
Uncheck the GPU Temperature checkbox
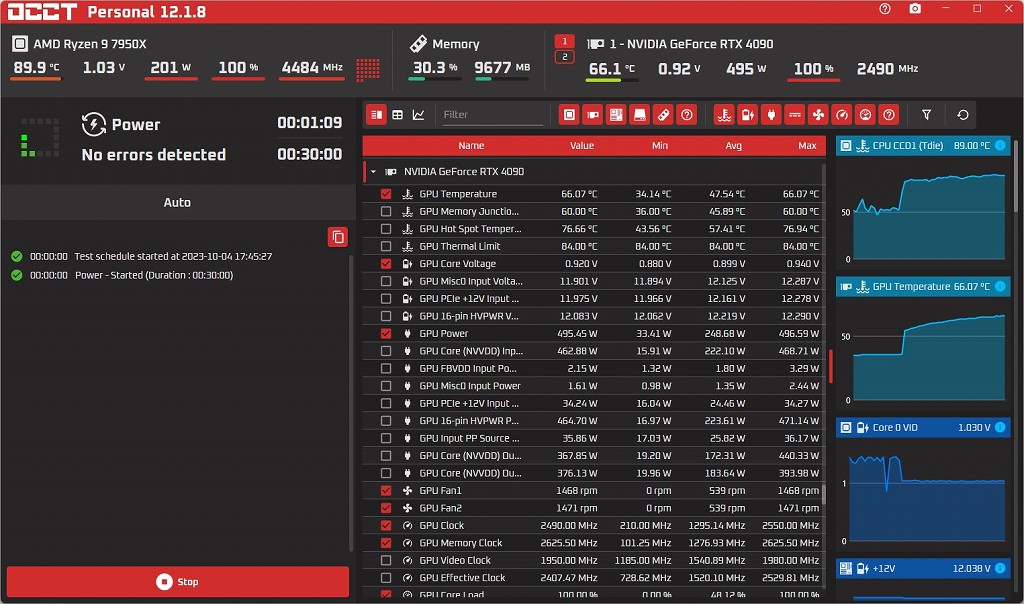pyautogui.click(x=386, y=194)
